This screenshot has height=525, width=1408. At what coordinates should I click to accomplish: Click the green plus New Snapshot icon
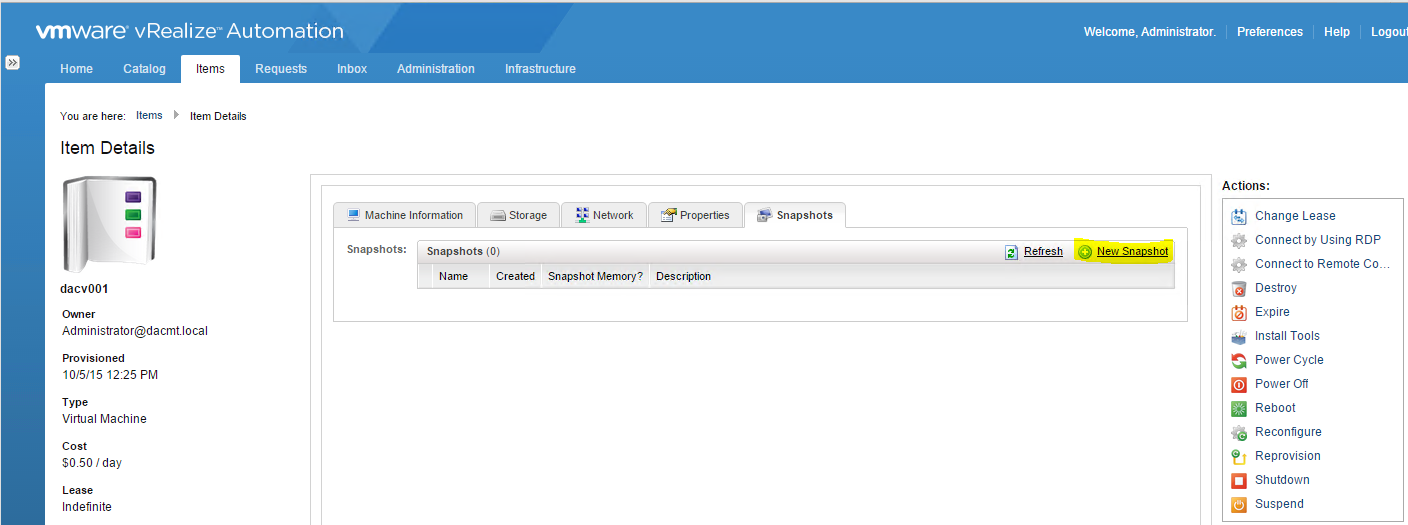[1085, 252]
